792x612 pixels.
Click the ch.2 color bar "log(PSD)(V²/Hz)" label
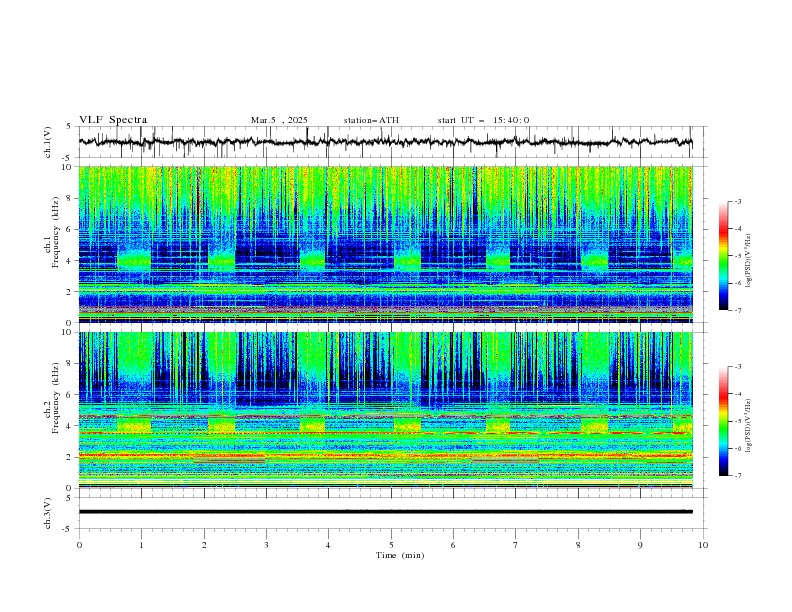point(748,426)
